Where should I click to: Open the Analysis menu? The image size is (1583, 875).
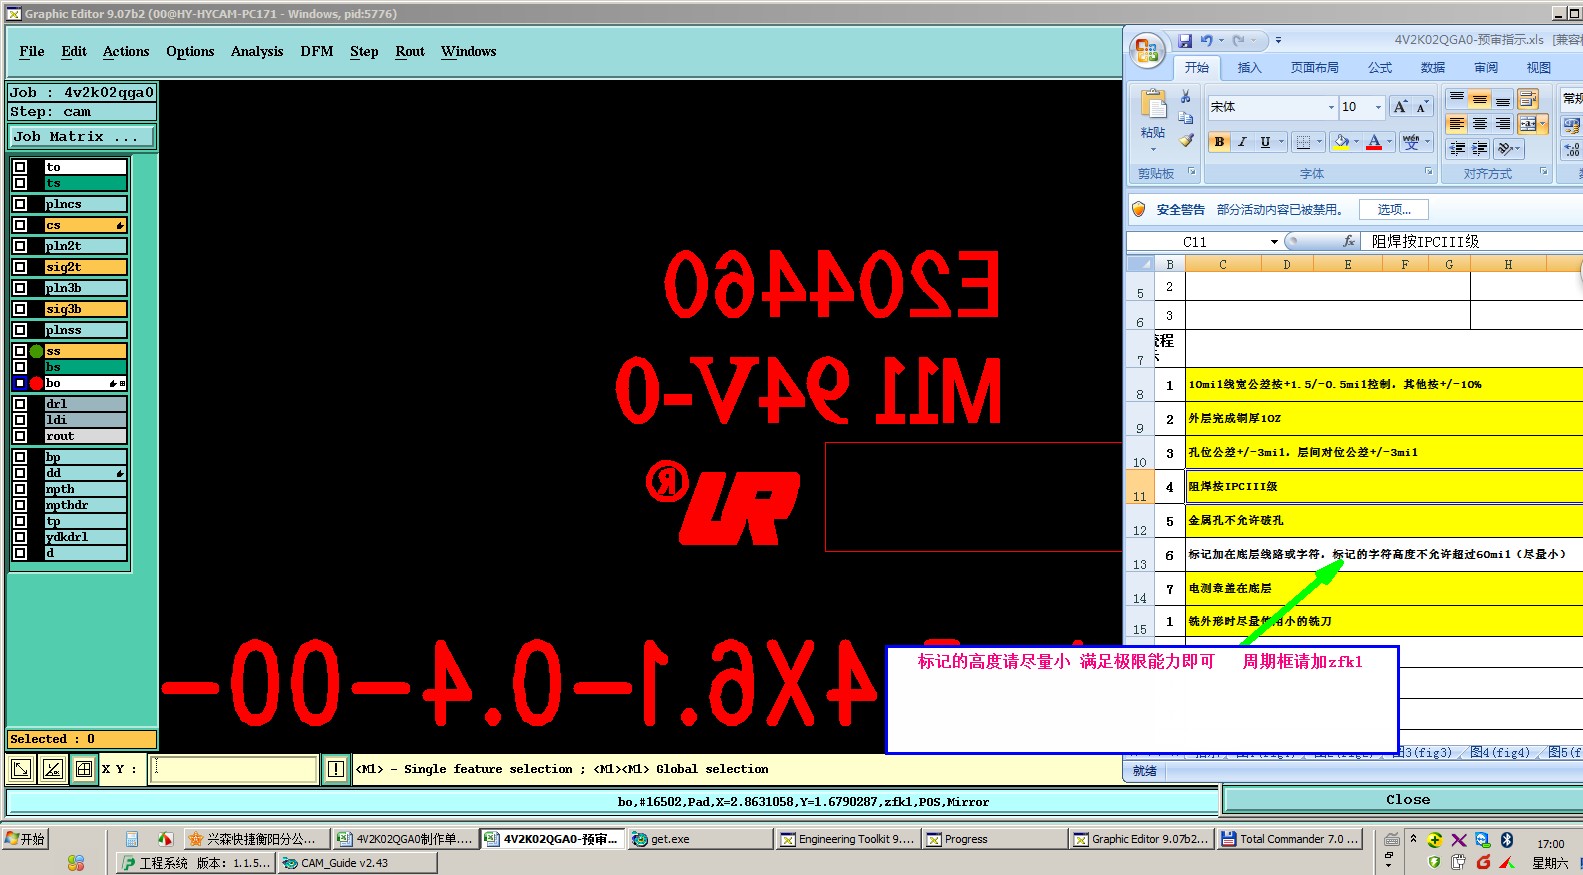click(x=257, y=51)
